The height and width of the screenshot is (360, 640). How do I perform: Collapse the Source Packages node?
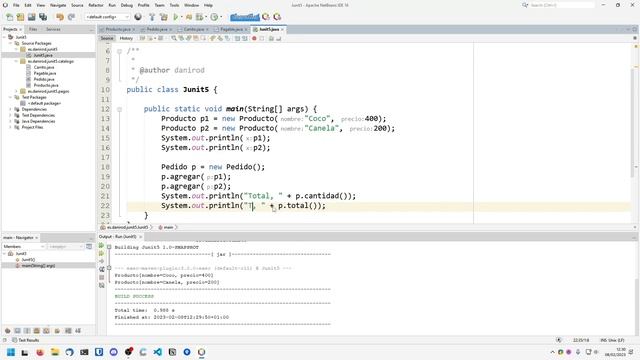pyautogui.click(x=11, y=43)
